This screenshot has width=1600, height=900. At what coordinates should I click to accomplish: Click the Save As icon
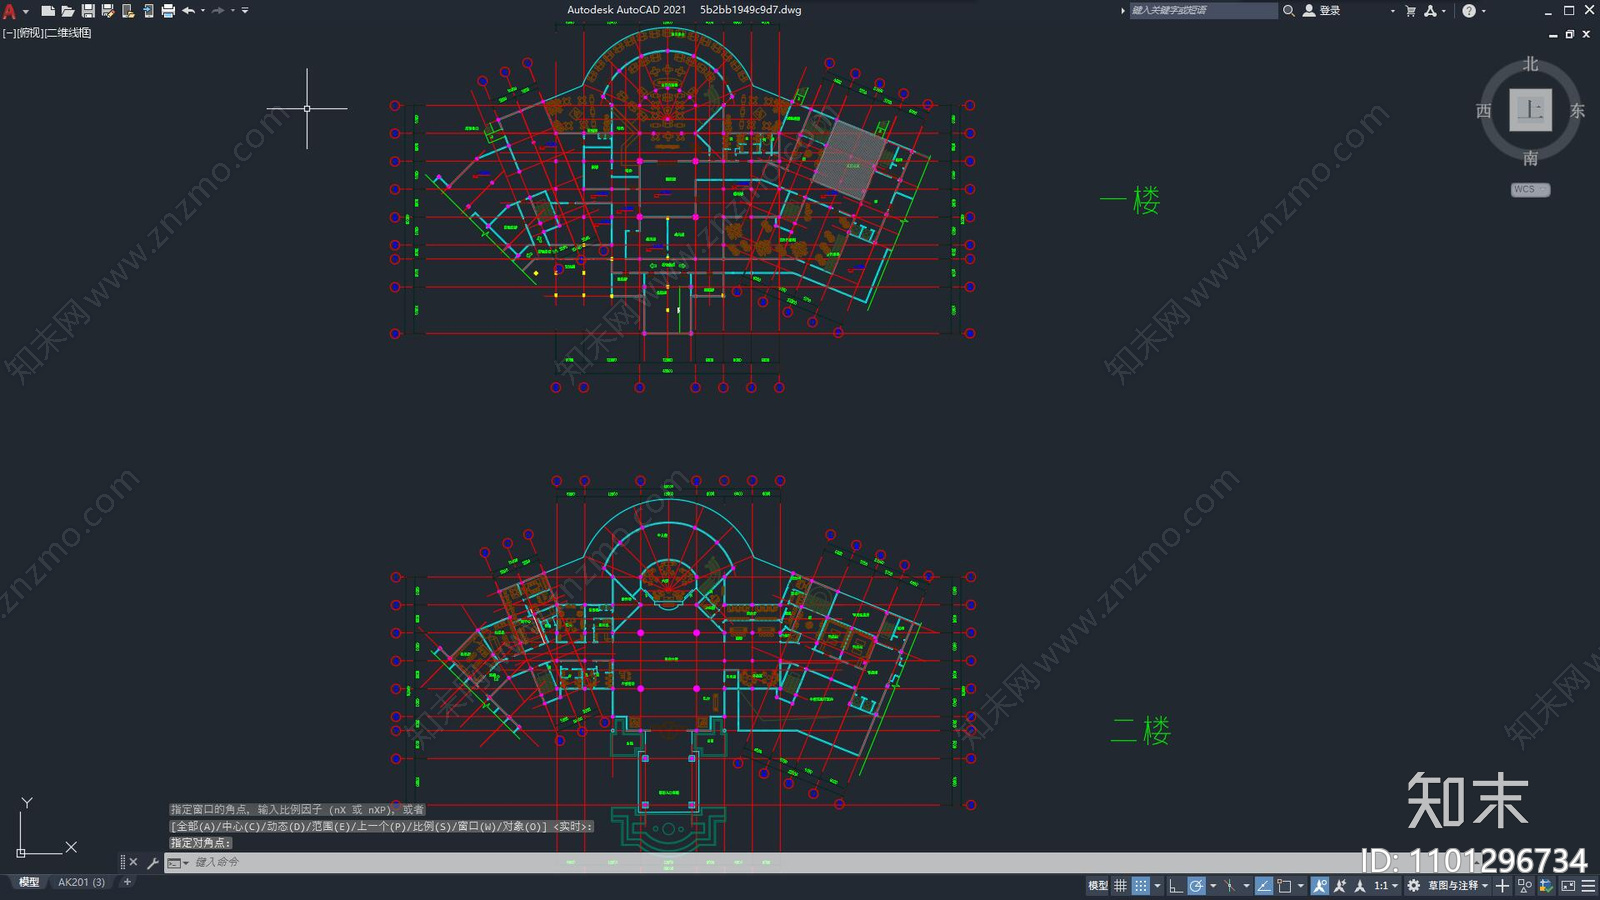[108, 11]
